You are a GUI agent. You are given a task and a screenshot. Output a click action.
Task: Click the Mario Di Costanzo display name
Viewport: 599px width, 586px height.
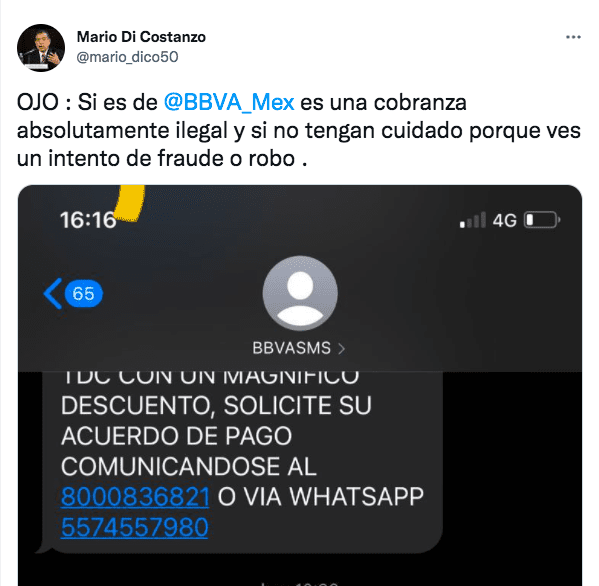coord(141,37)
